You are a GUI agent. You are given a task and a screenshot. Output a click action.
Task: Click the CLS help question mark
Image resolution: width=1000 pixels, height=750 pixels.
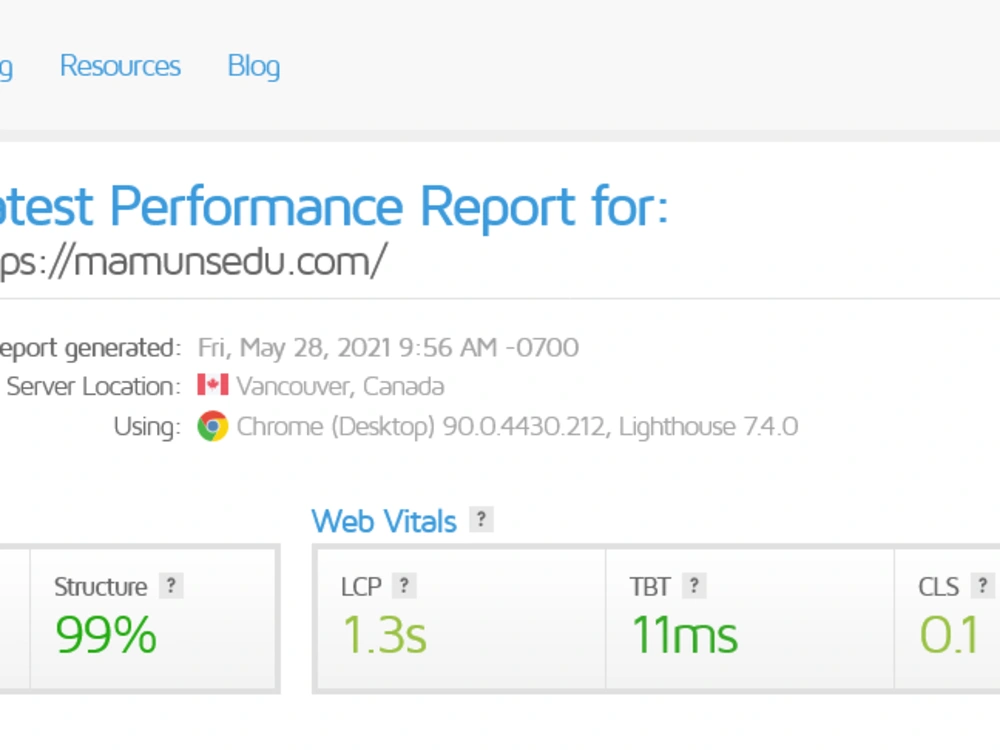(983, 585)
